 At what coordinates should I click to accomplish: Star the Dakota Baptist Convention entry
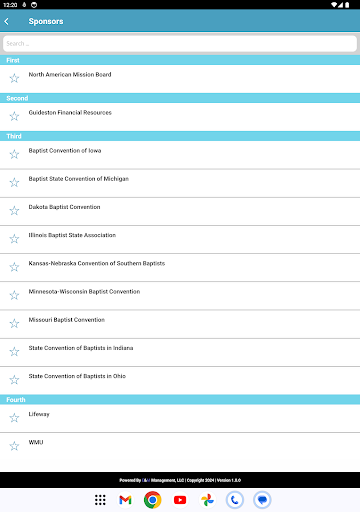[x=14, y=211]
